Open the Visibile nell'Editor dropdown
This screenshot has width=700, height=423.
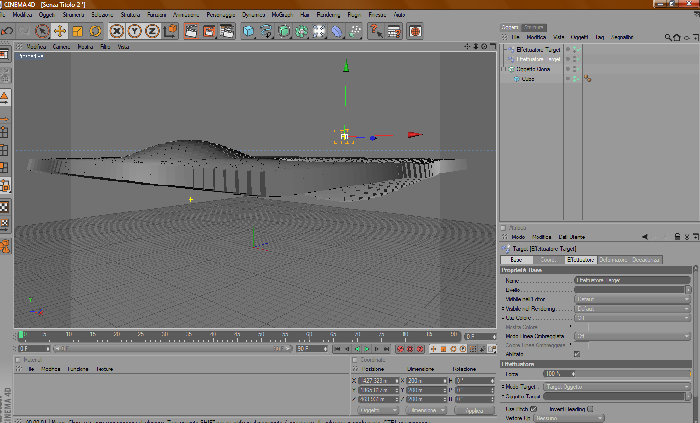[632, 299]
